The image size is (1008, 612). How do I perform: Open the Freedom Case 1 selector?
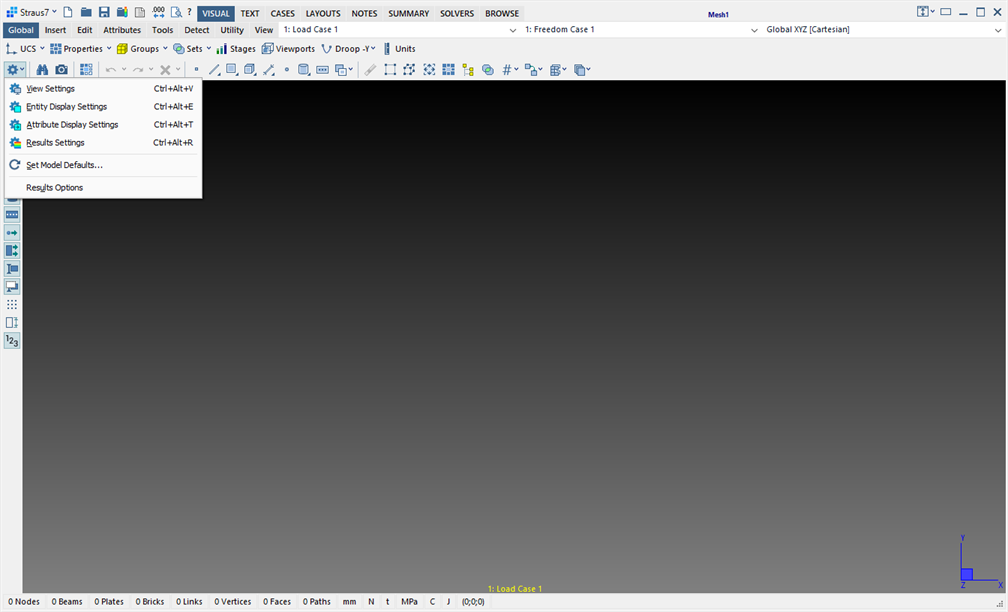click(x=560, y=29)
